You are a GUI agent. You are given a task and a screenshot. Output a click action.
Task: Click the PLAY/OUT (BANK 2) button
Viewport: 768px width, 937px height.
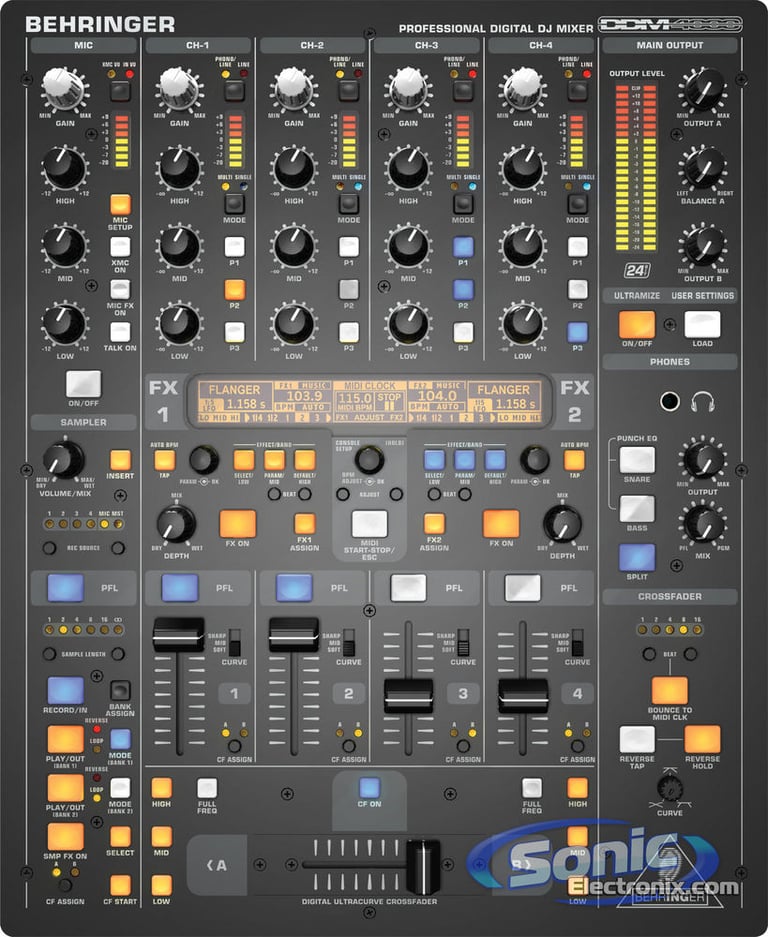click(66, 788)
